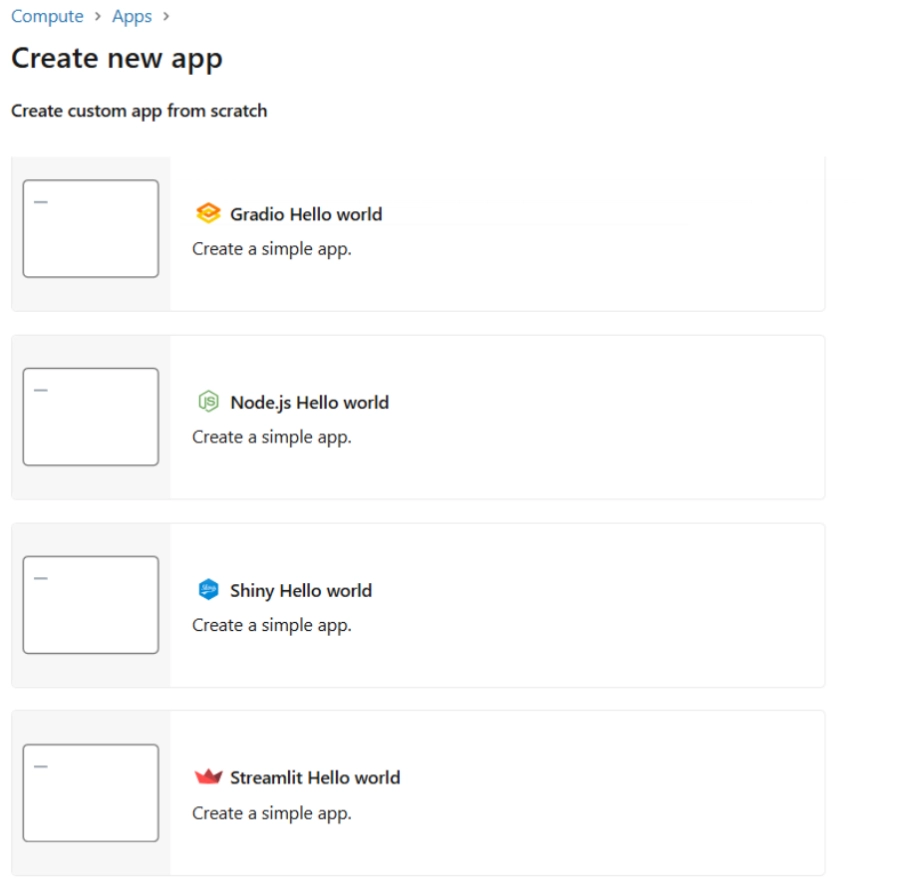Click the Gradio template thumbnail preview

click(x=90, y=228)
